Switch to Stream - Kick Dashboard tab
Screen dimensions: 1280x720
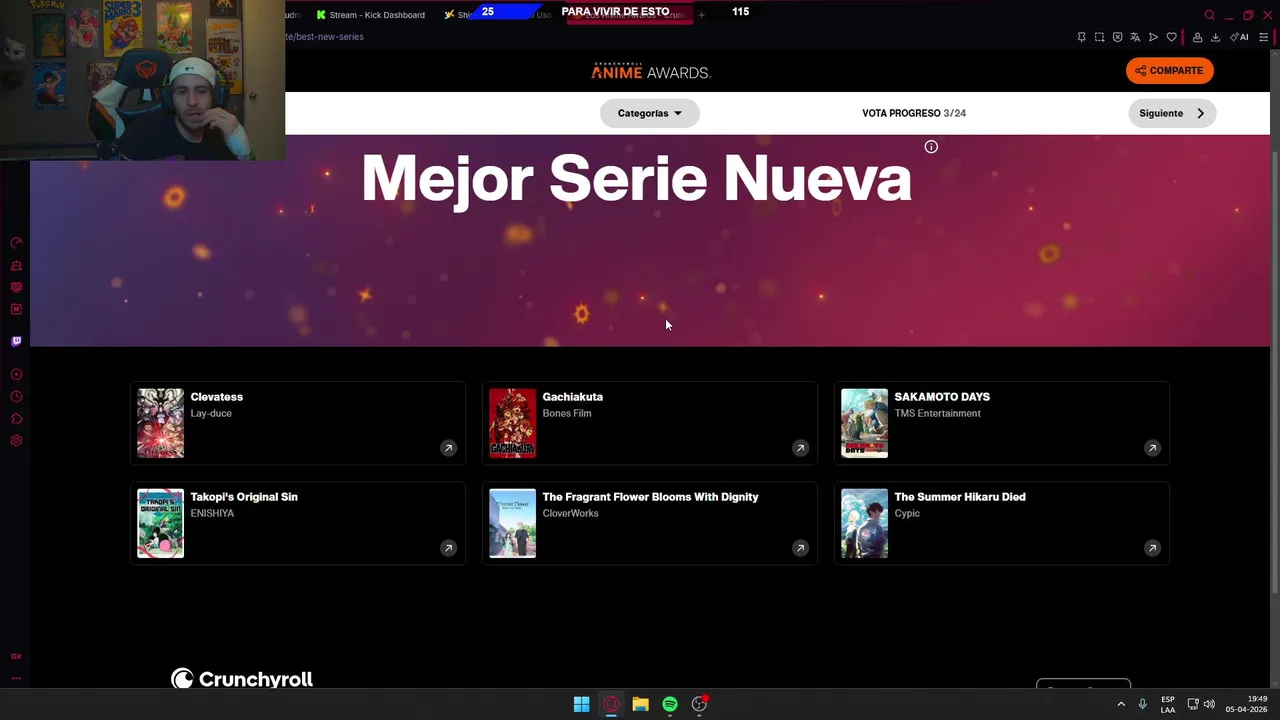pyautogui.click(x=370, y=15)
